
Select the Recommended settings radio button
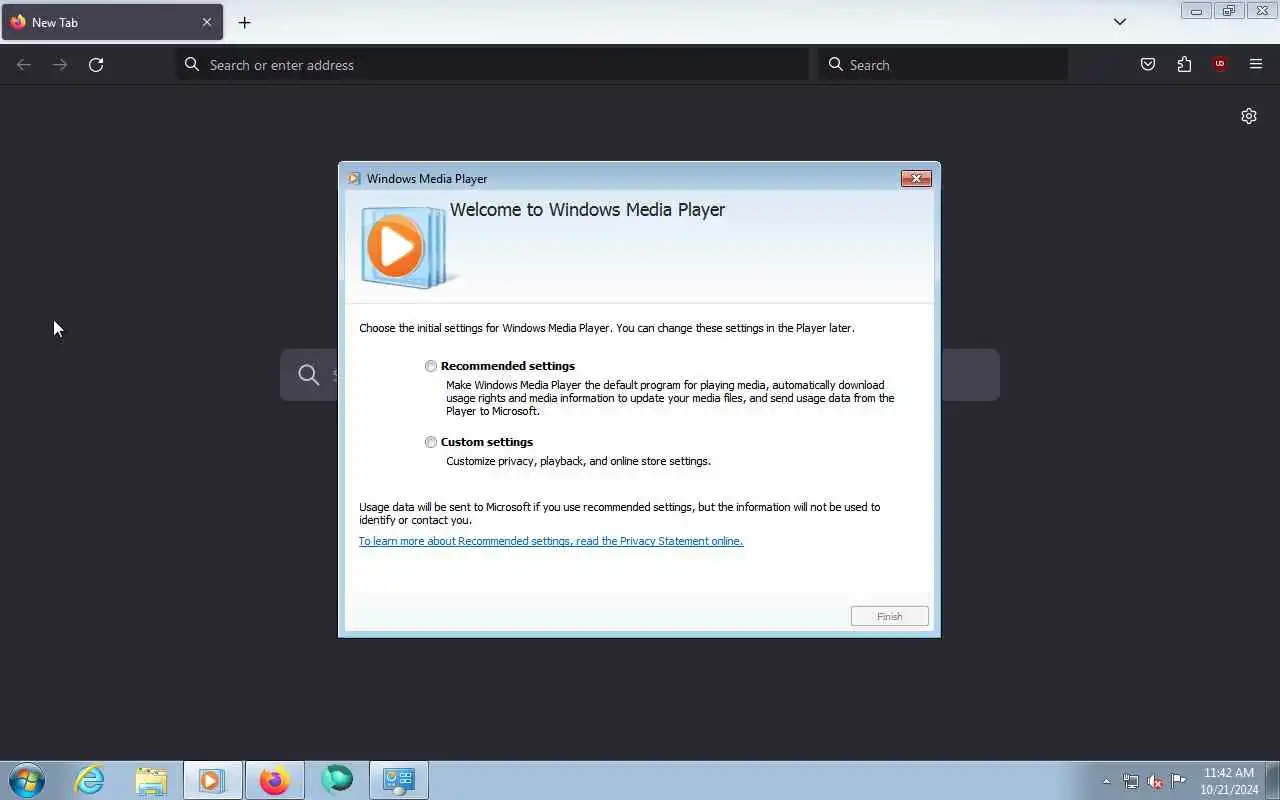431,366
